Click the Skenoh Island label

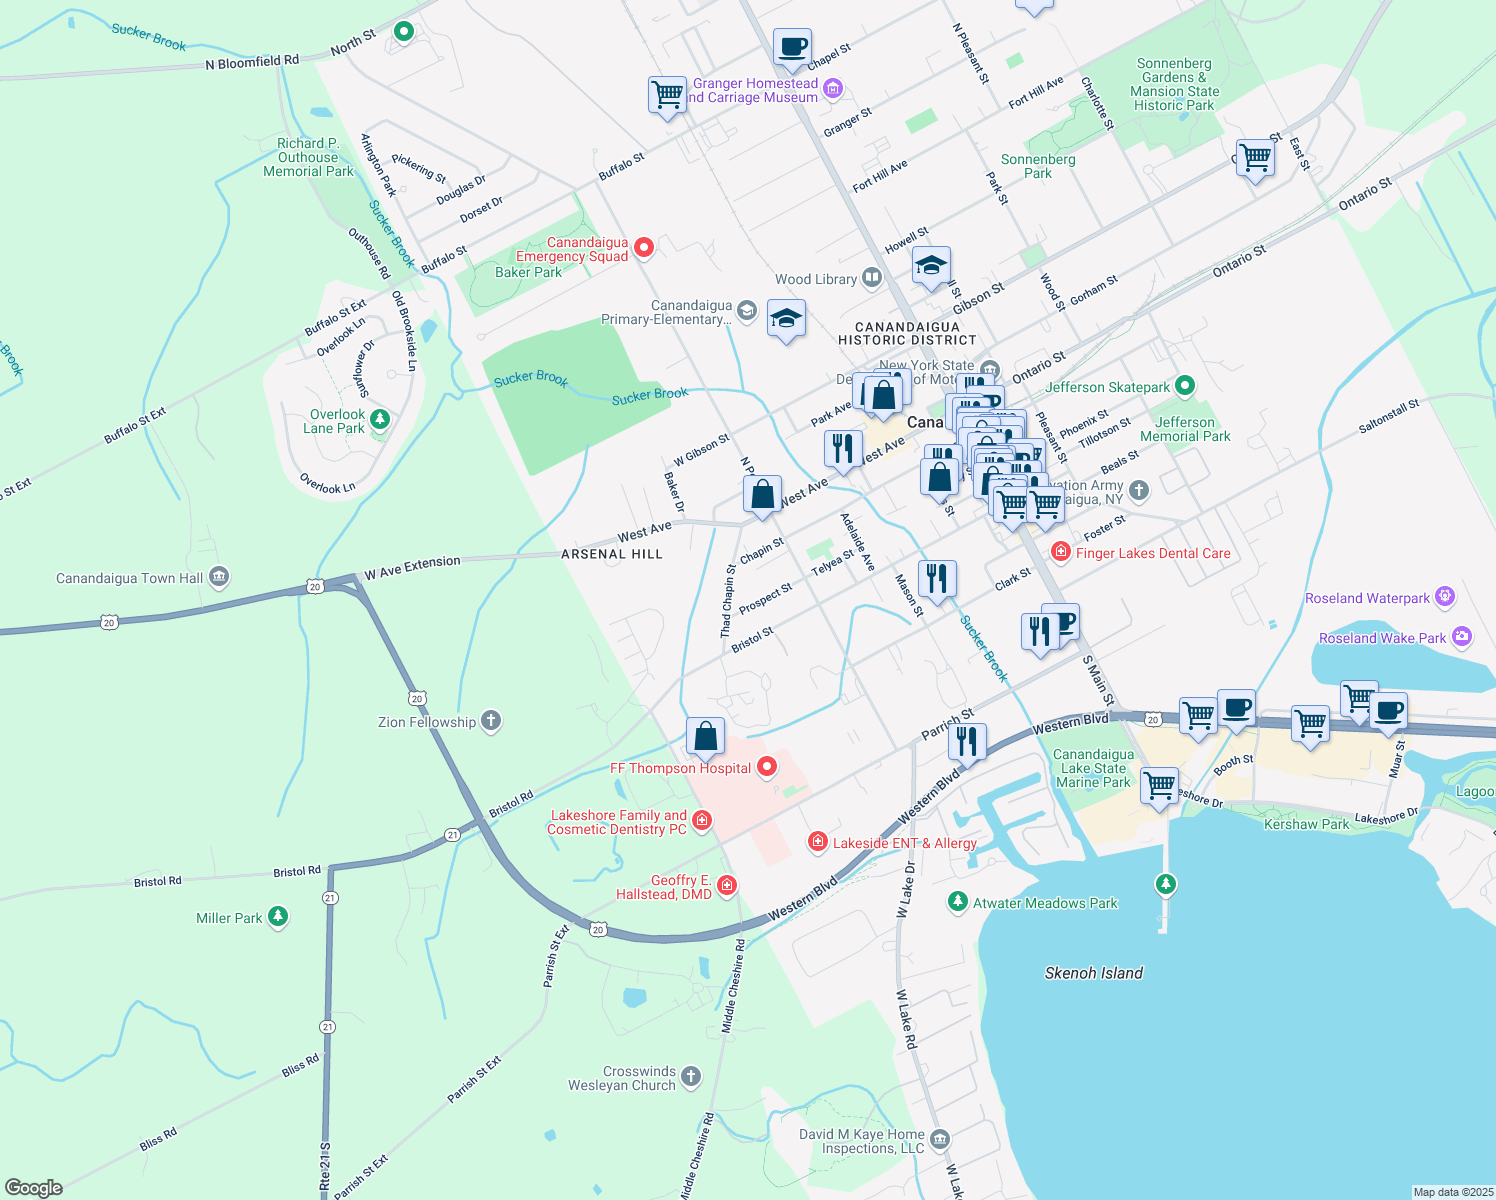[x=1093, y=973]
